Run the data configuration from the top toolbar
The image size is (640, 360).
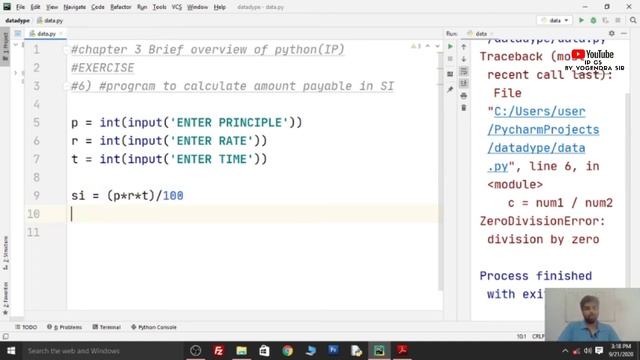[x=581, y=20]
